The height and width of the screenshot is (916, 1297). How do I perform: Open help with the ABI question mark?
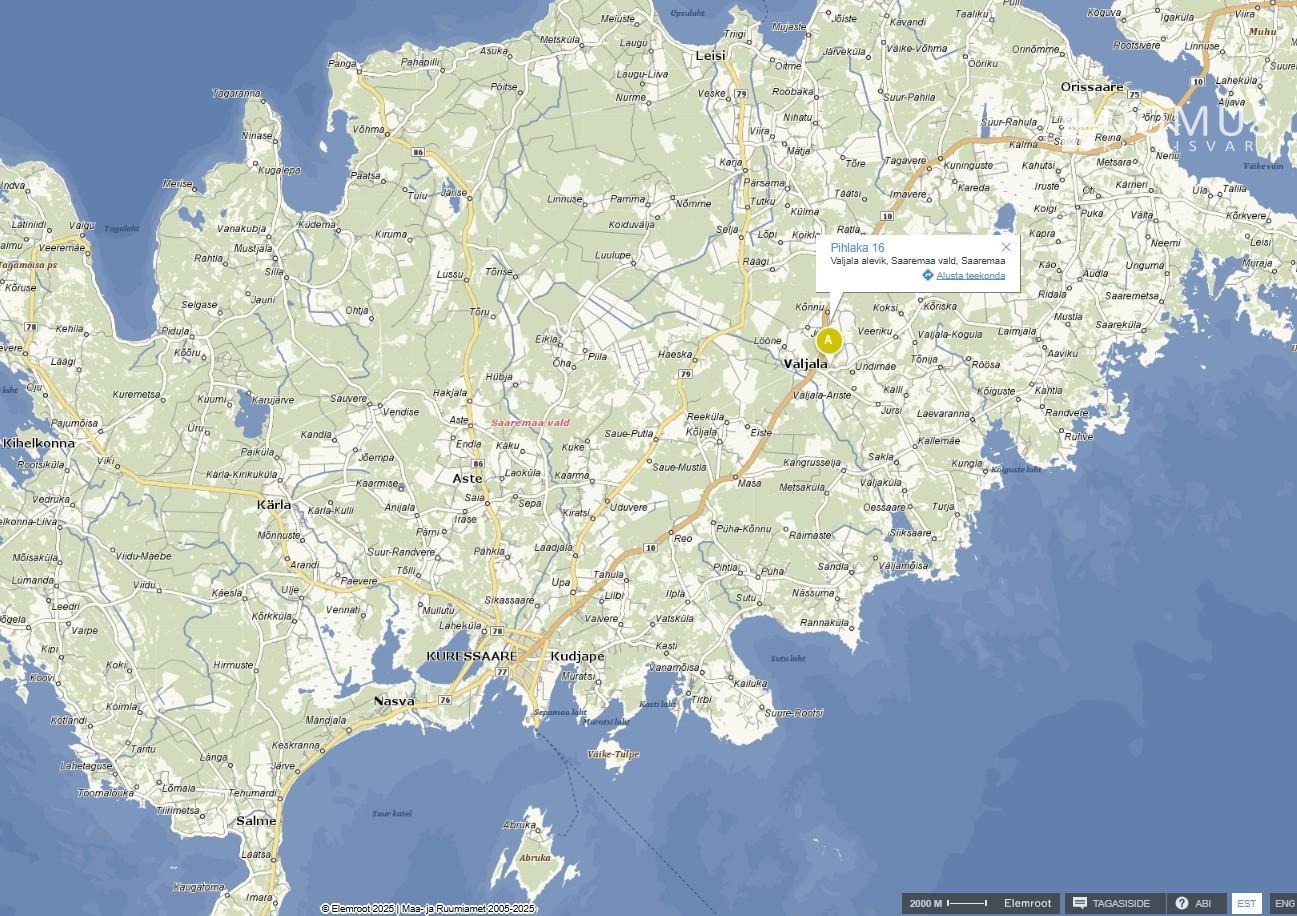1181,903
